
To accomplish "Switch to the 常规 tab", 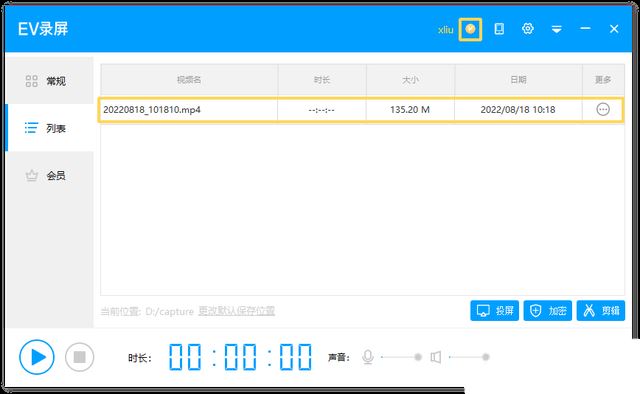I will point(49,81).
